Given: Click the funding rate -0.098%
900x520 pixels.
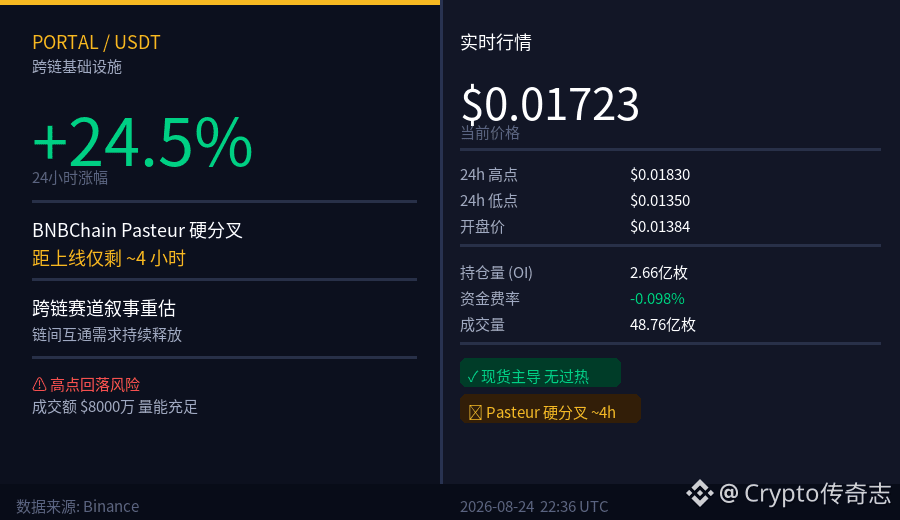Looking at the screenshot, I should pos(657,299).
